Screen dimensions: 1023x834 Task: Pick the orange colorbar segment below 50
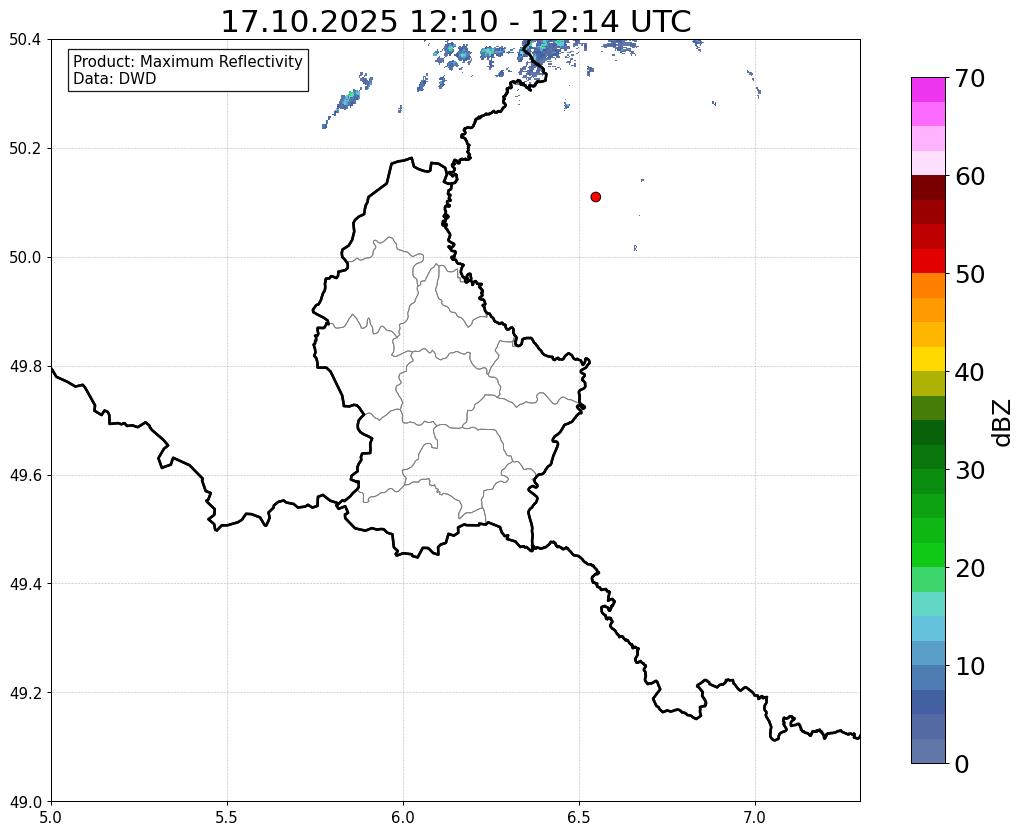tap(928, 286)
